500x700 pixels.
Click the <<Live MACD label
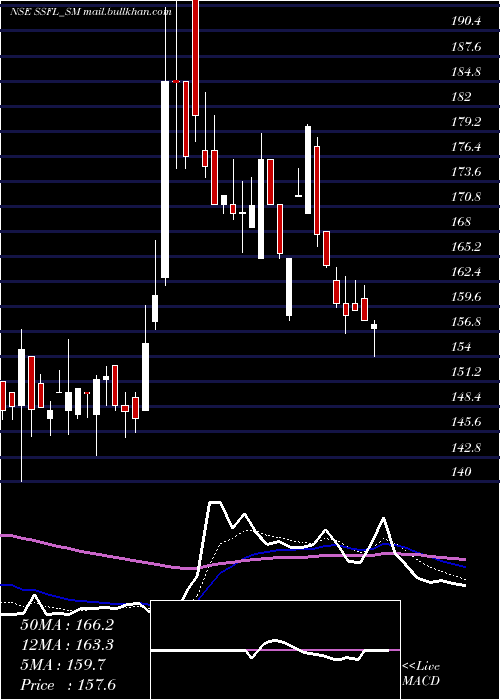[421, 674]
